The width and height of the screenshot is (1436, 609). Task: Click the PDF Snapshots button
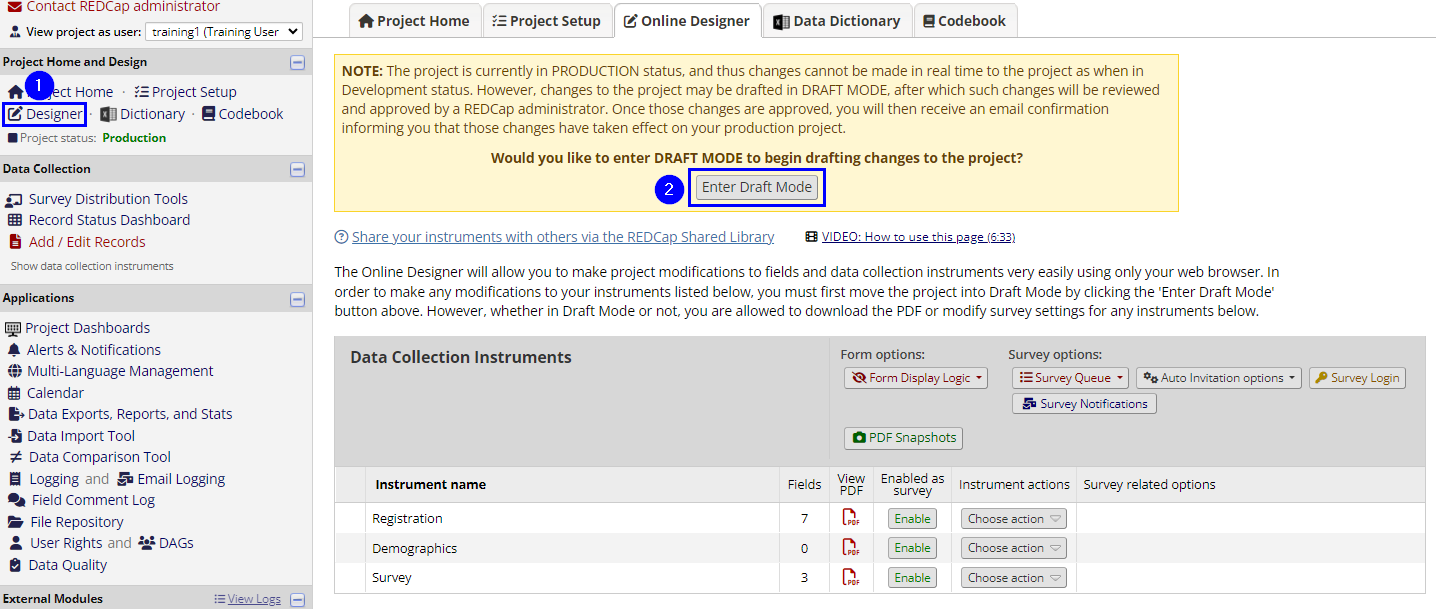(x=903, y=438)
